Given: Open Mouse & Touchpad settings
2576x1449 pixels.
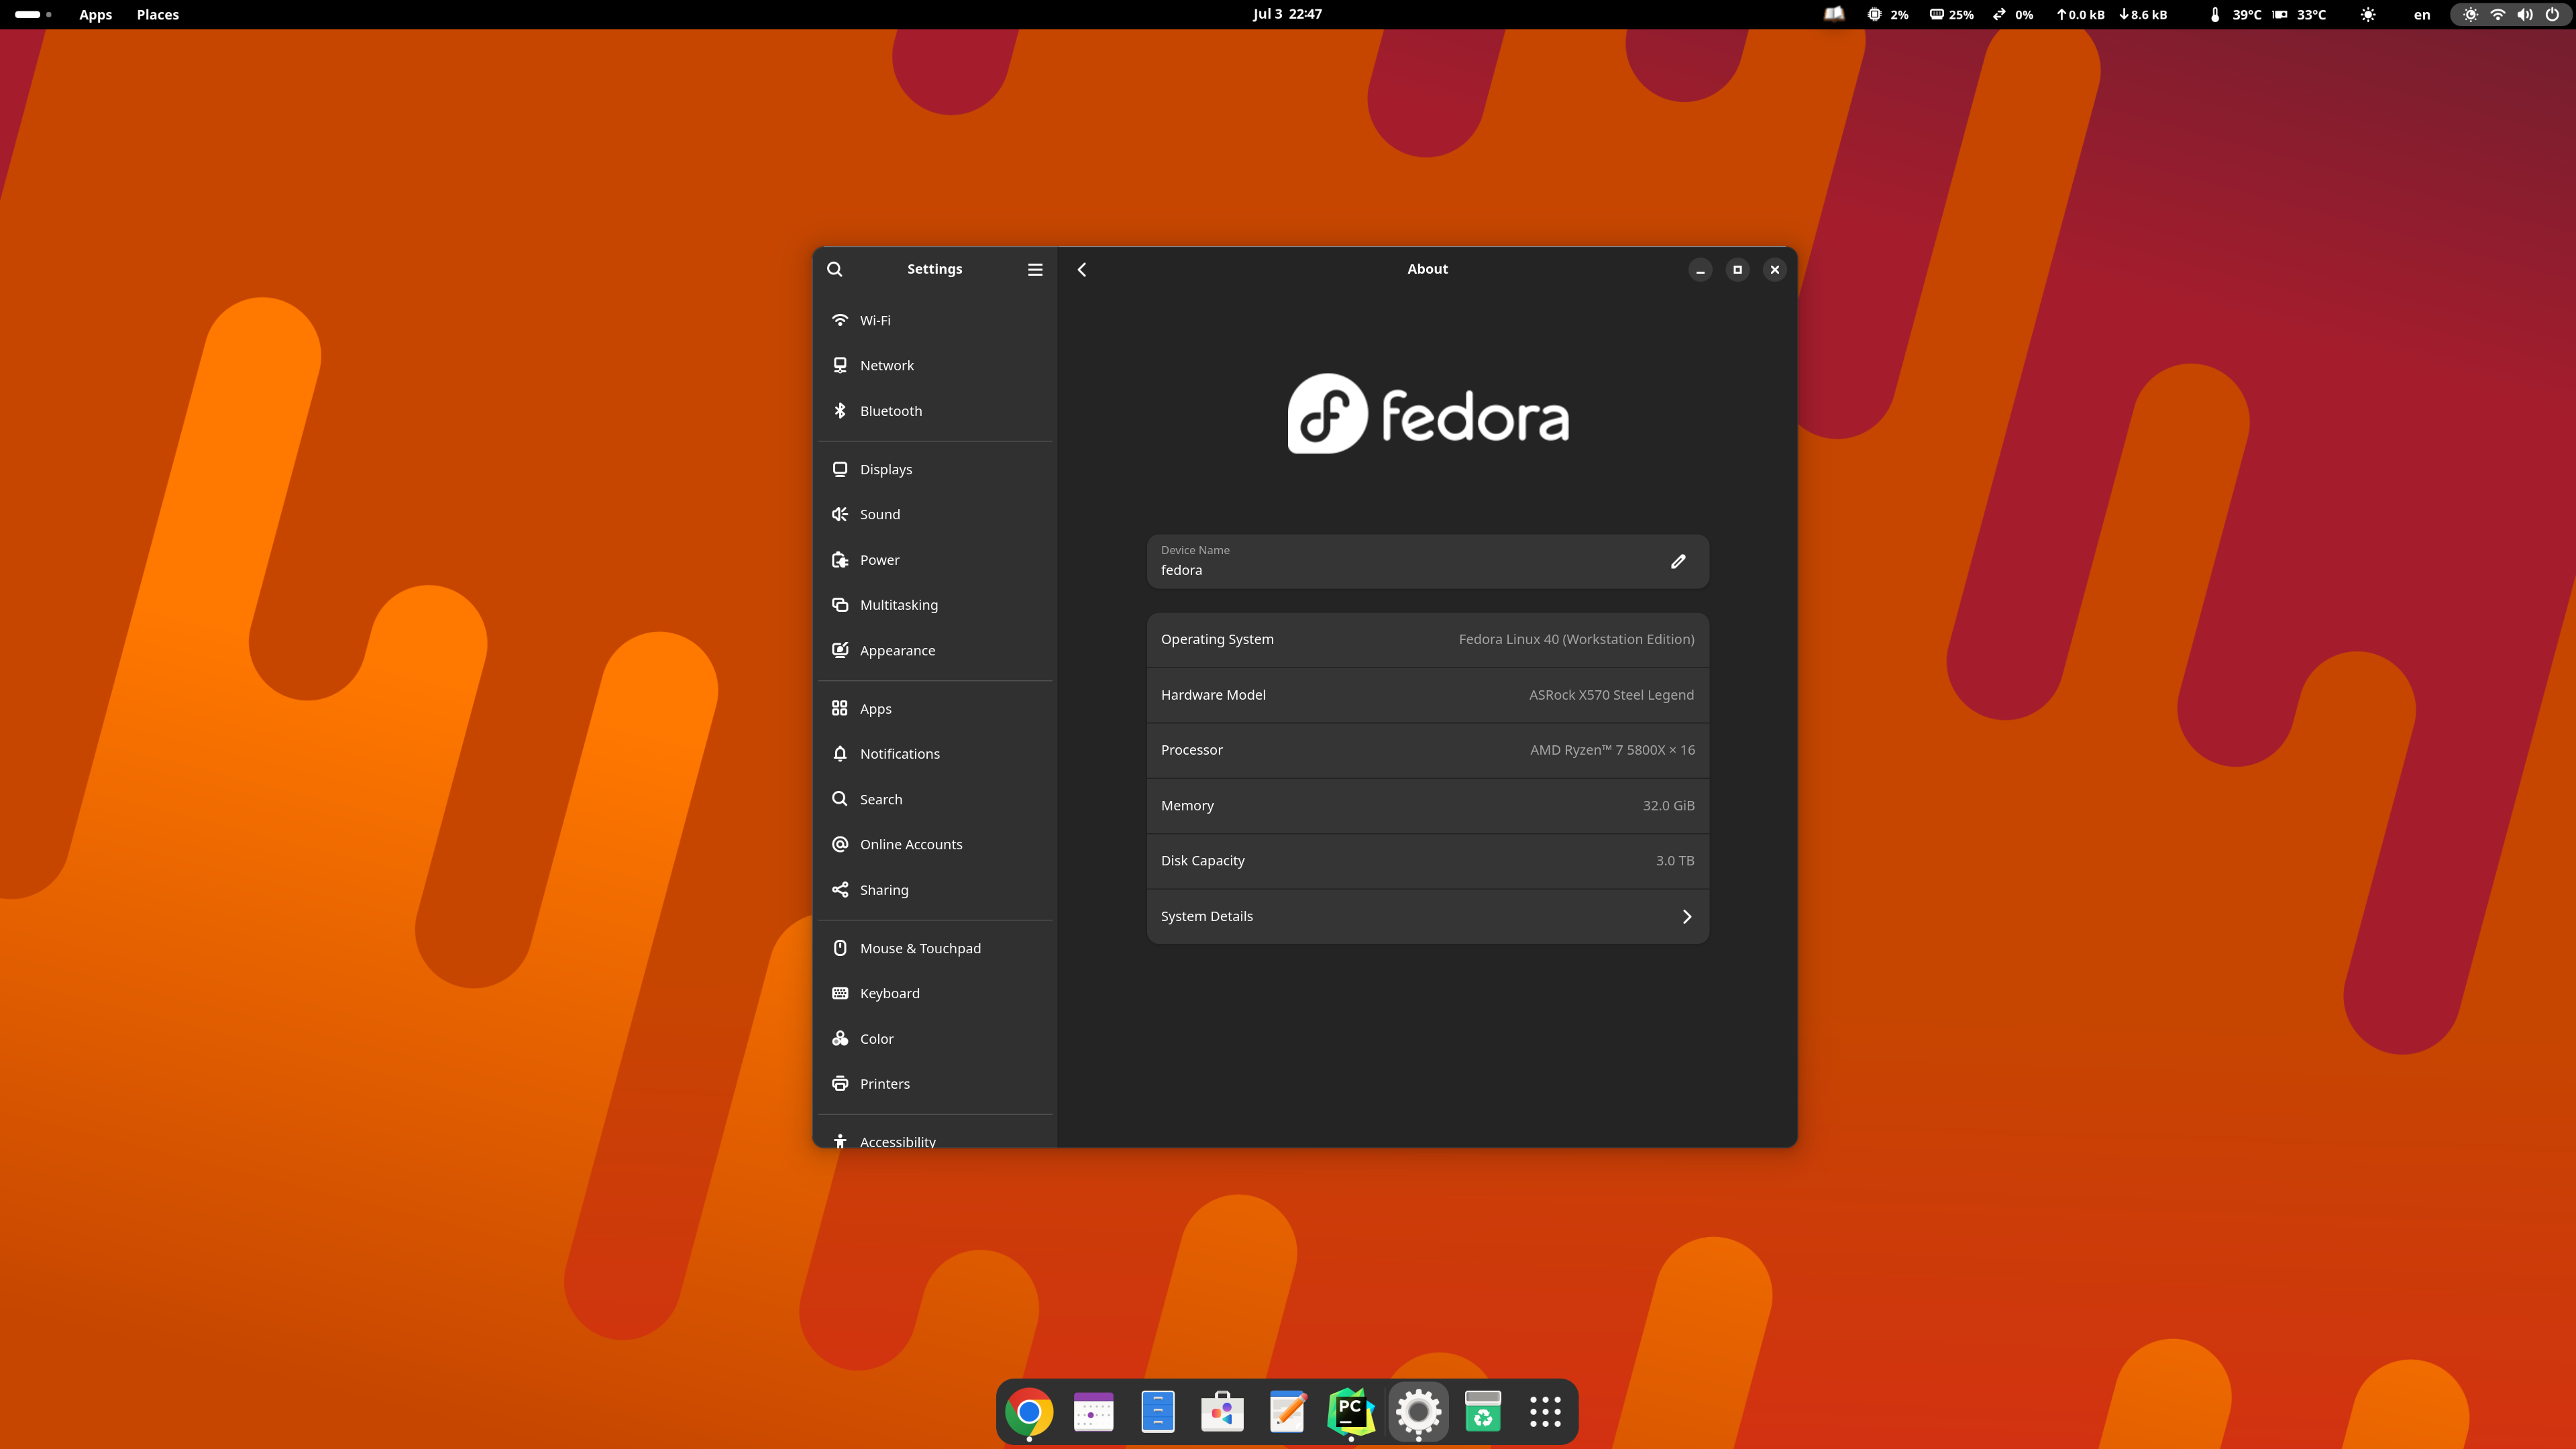Looking at the screenshot, I should (x=920, y=947).
